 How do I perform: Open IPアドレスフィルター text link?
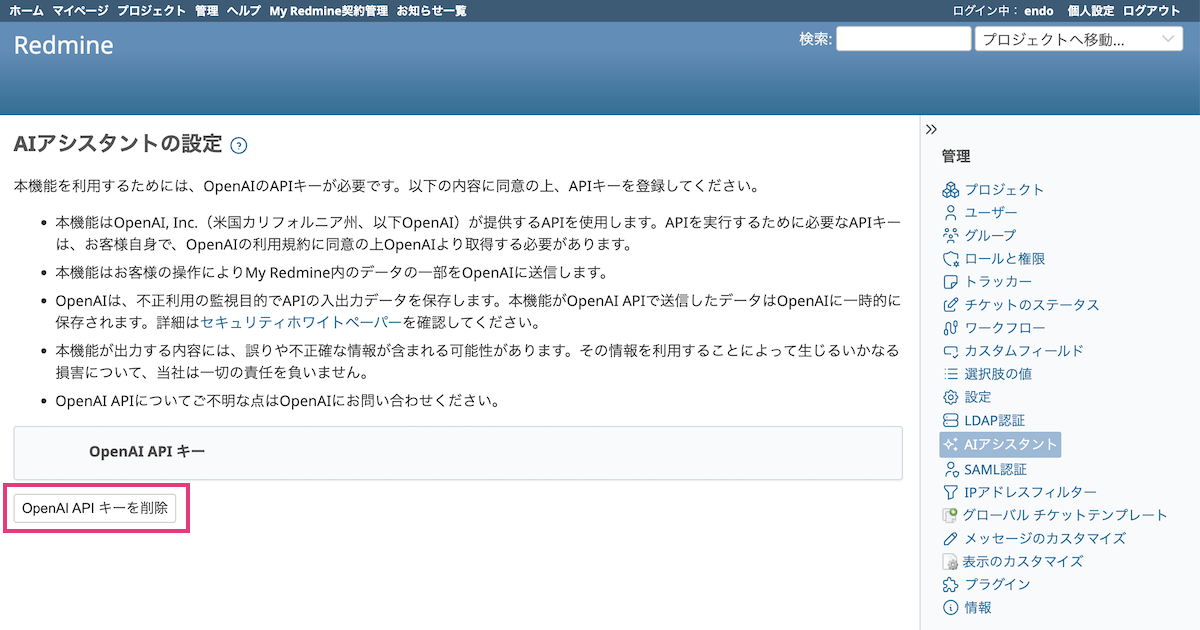point(1030,492)
